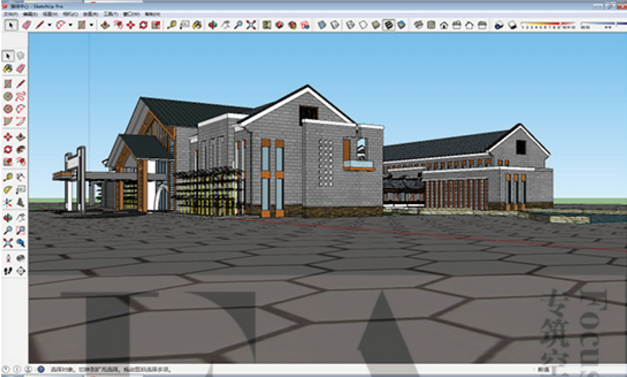
Task: Expand the Arc tool dropdown arrow
Action: [70, 25]
